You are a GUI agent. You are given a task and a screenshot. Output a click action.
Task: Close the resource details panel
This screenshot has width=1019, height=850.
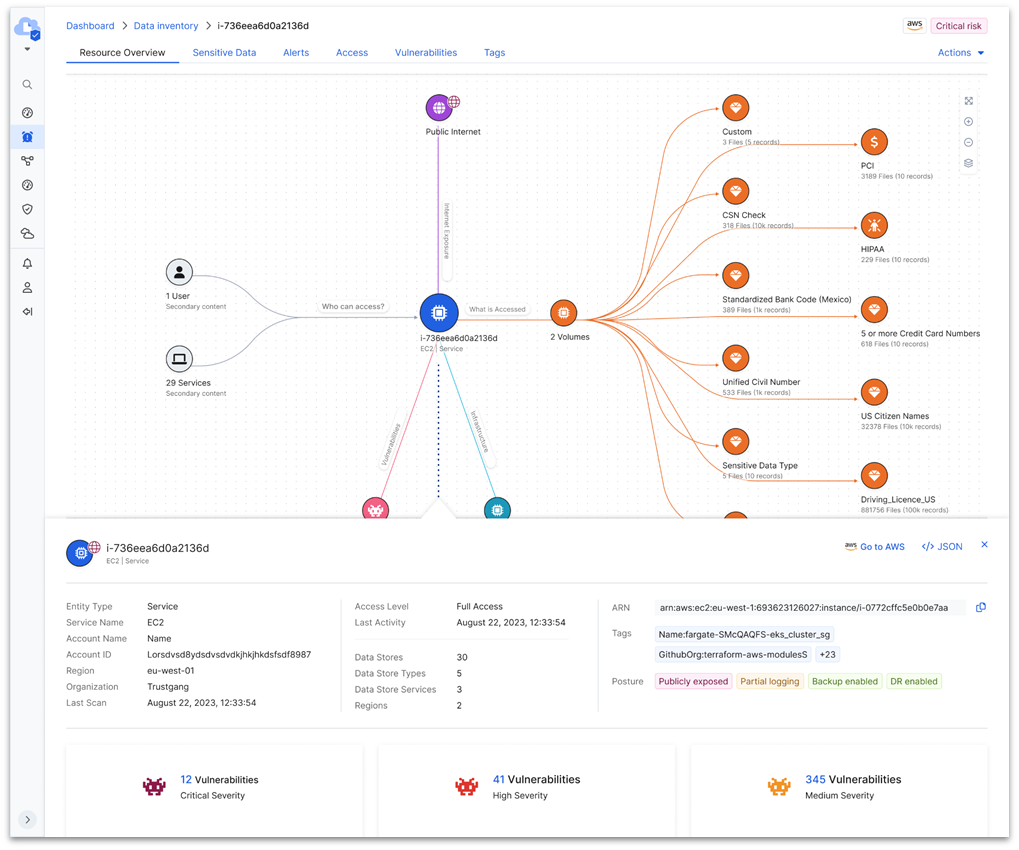point(984,545)
